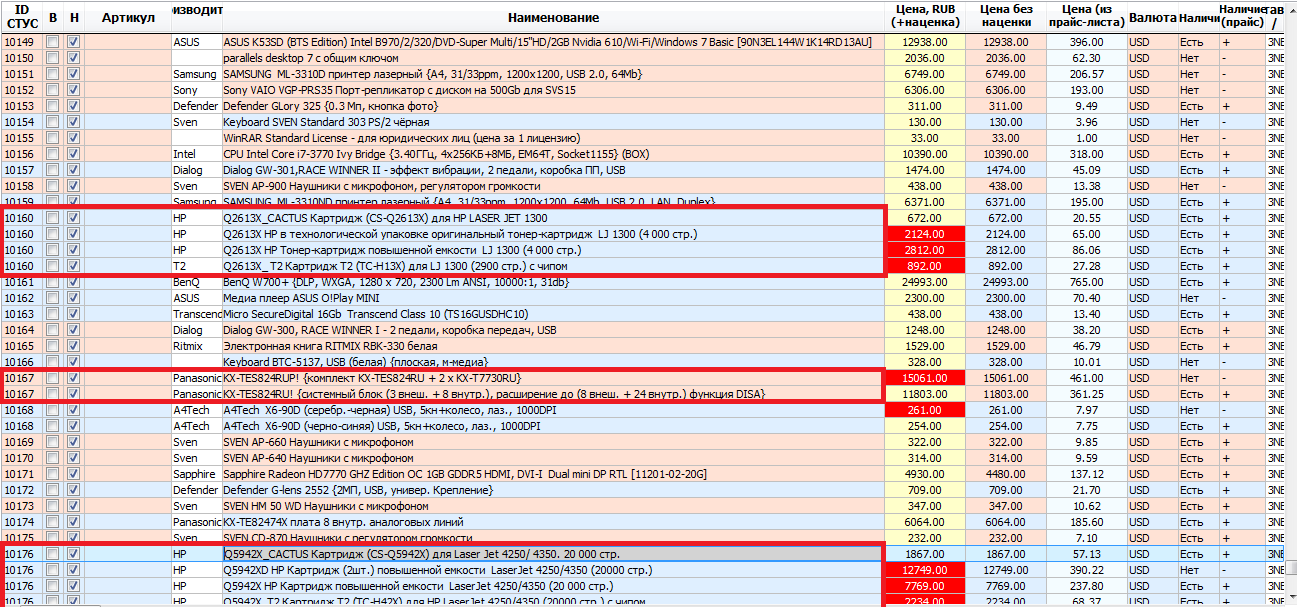Select the SVEN AP-900 headphones name cell
The width and height of the screenshot is (1297, 607).
[x=553, y=186]
